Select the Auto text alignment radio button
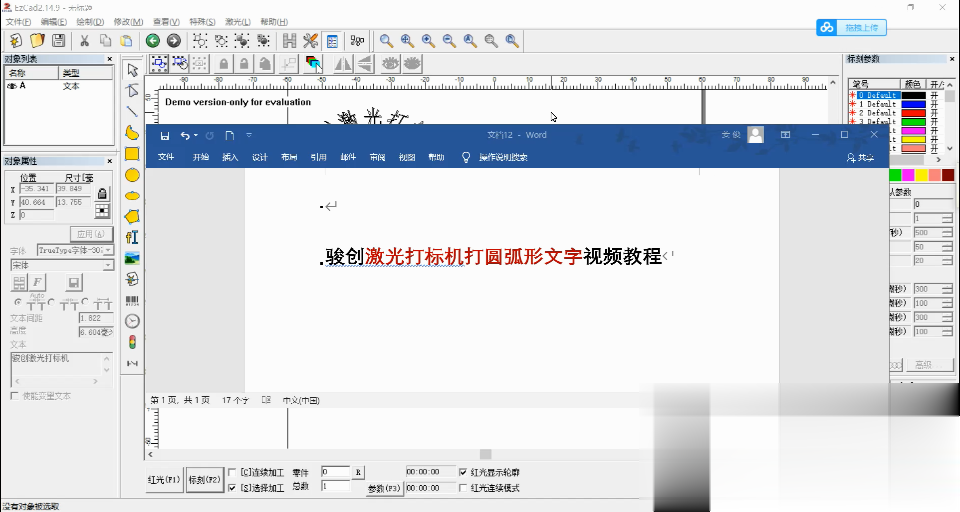The image size is (960, 512). [x=18, y=302]
